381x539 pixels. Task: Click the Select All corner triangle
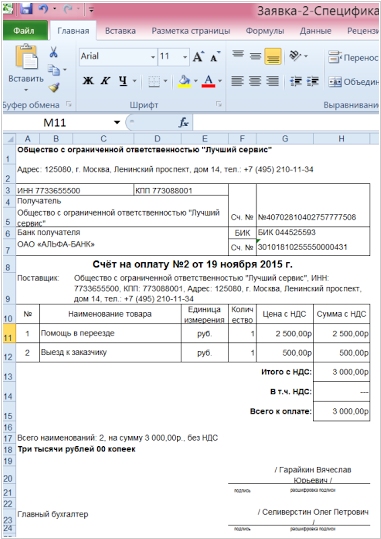pos(10,139)
